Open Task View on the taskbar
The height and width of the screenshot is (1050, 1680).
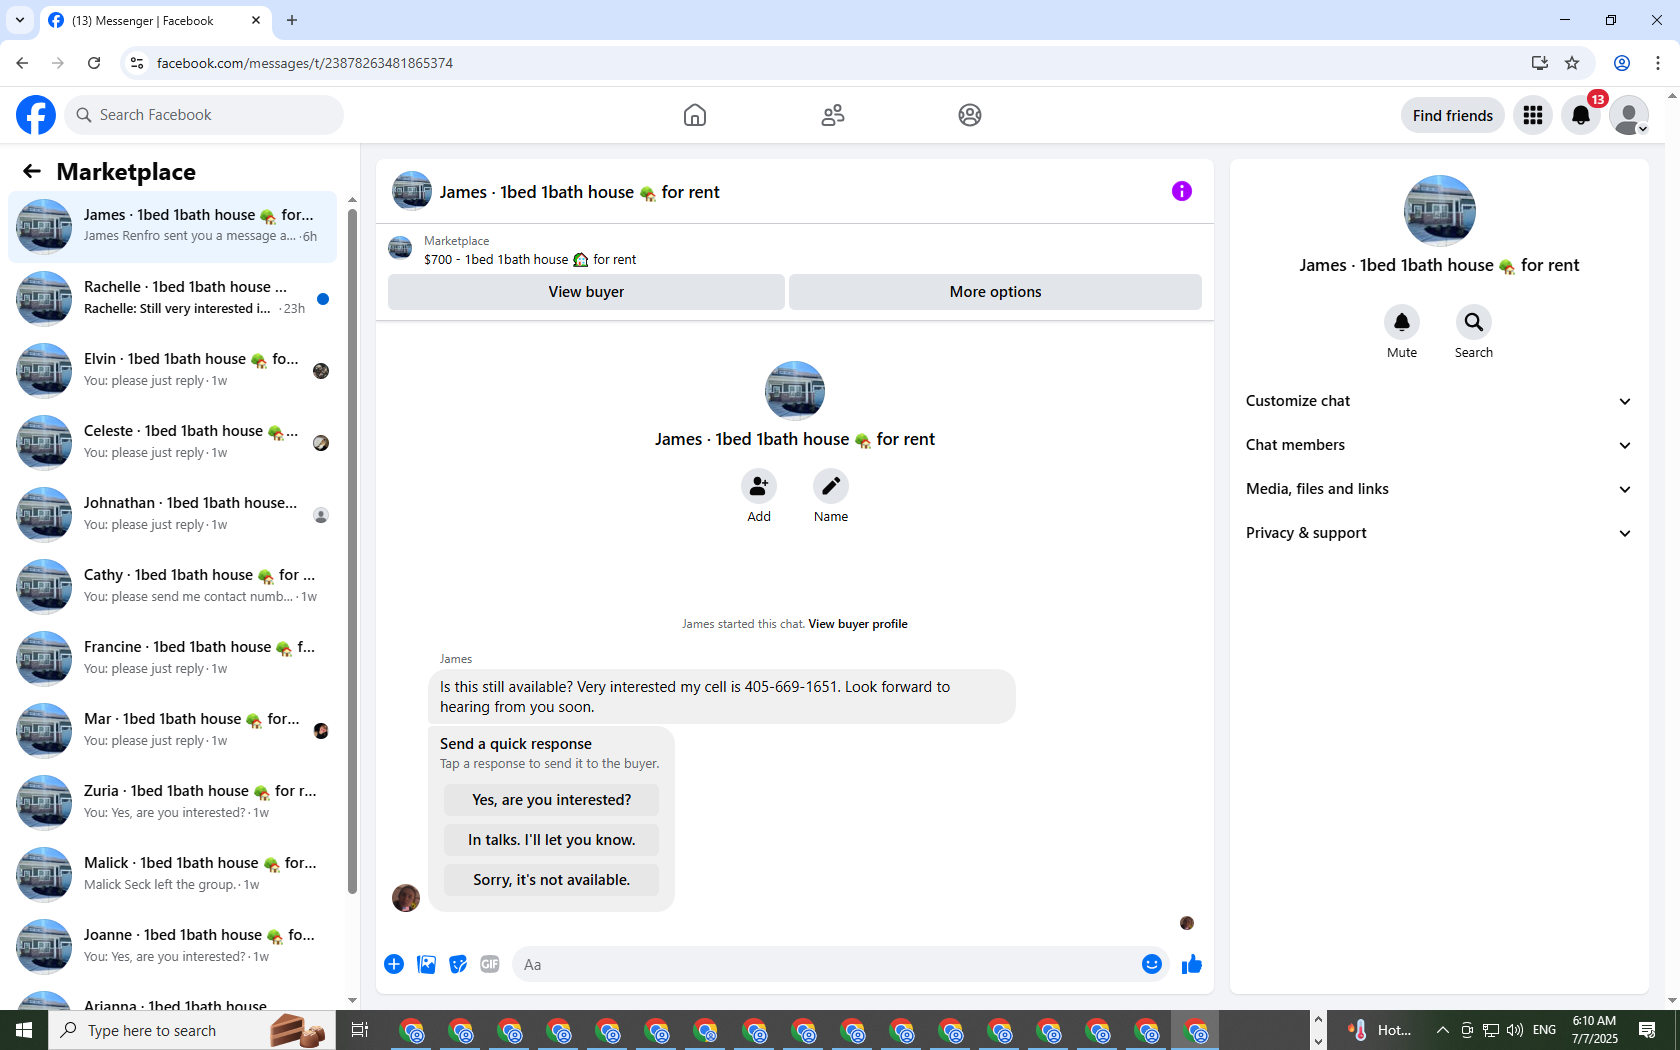pyautogui.click(x=360, y=1030)
